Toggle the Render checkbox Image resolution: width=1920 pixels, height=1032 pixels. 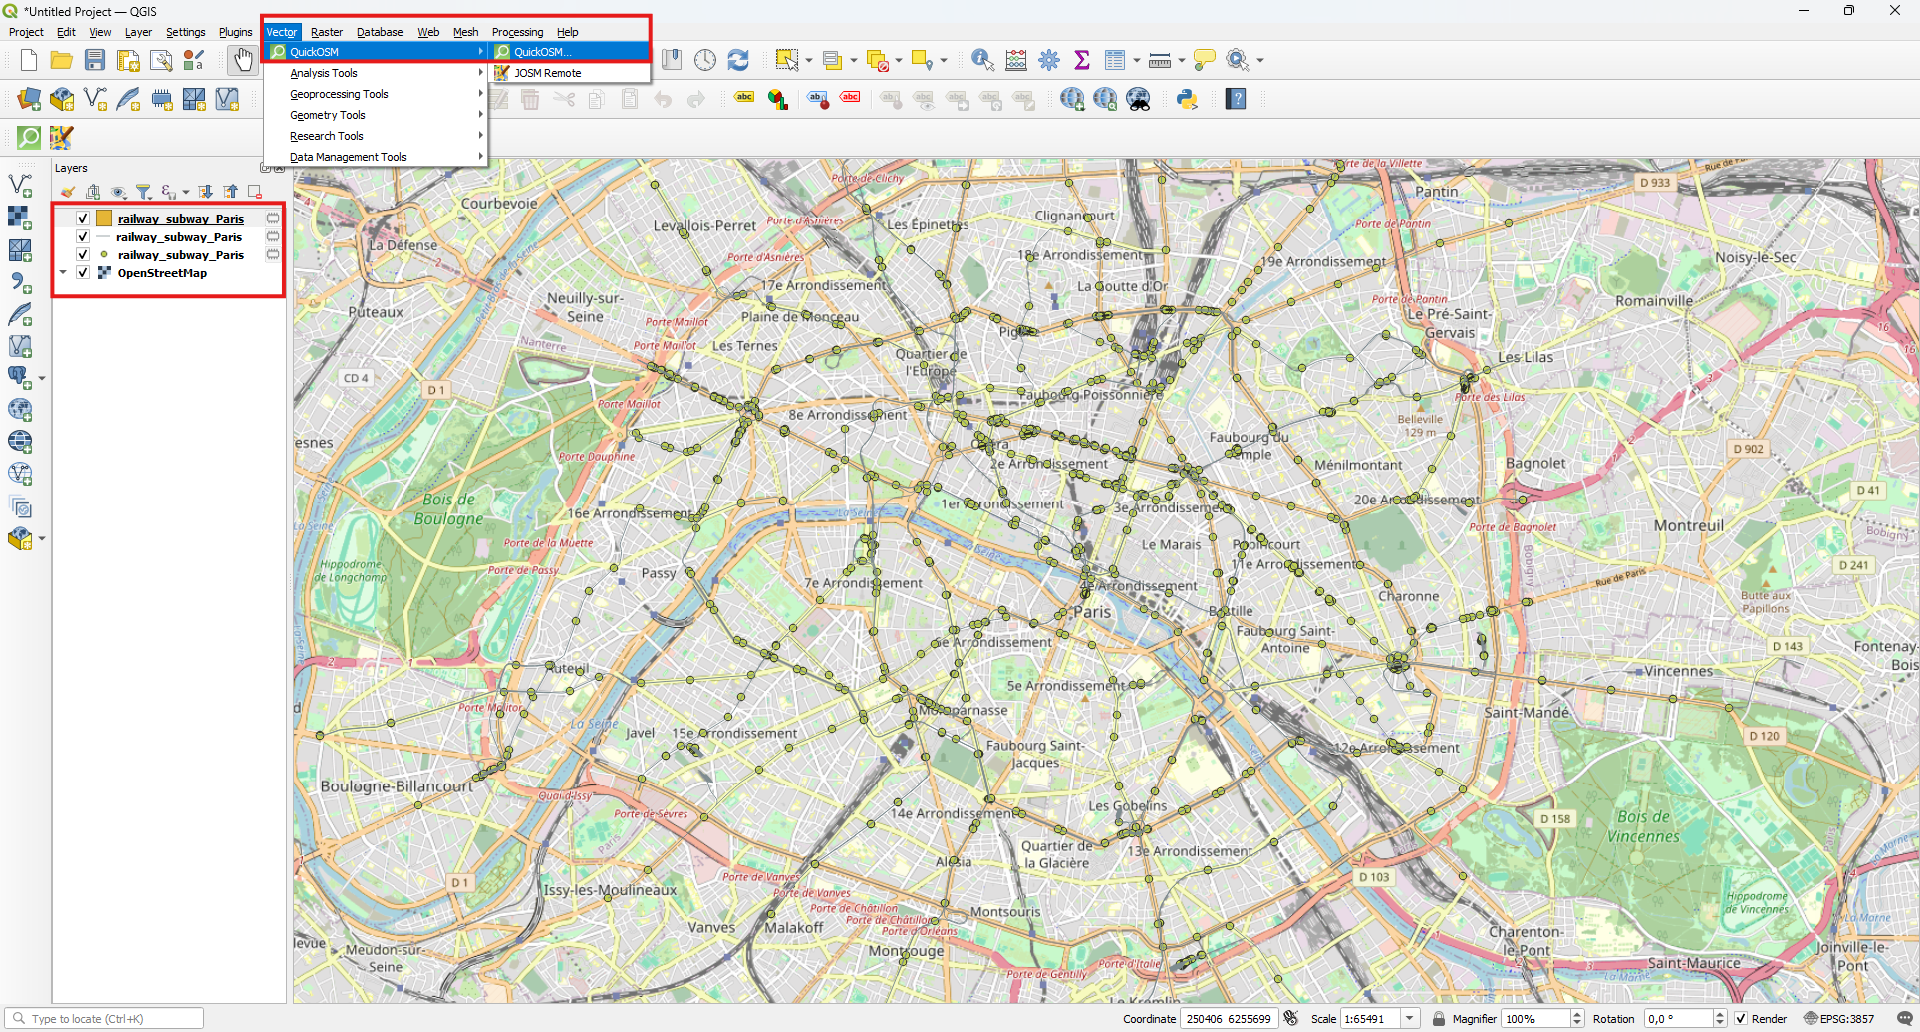tap(1741, 1019)
